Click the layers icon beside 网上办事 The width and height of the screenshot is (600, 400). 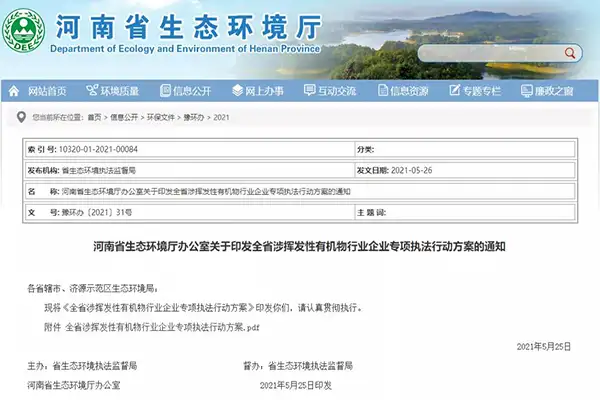[x=237, y=91]
